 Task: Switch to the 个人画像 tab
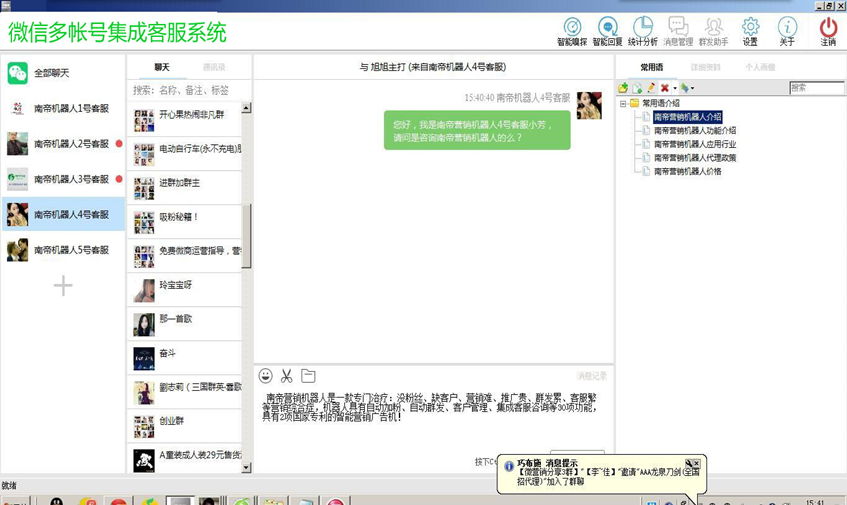(760, 67)
